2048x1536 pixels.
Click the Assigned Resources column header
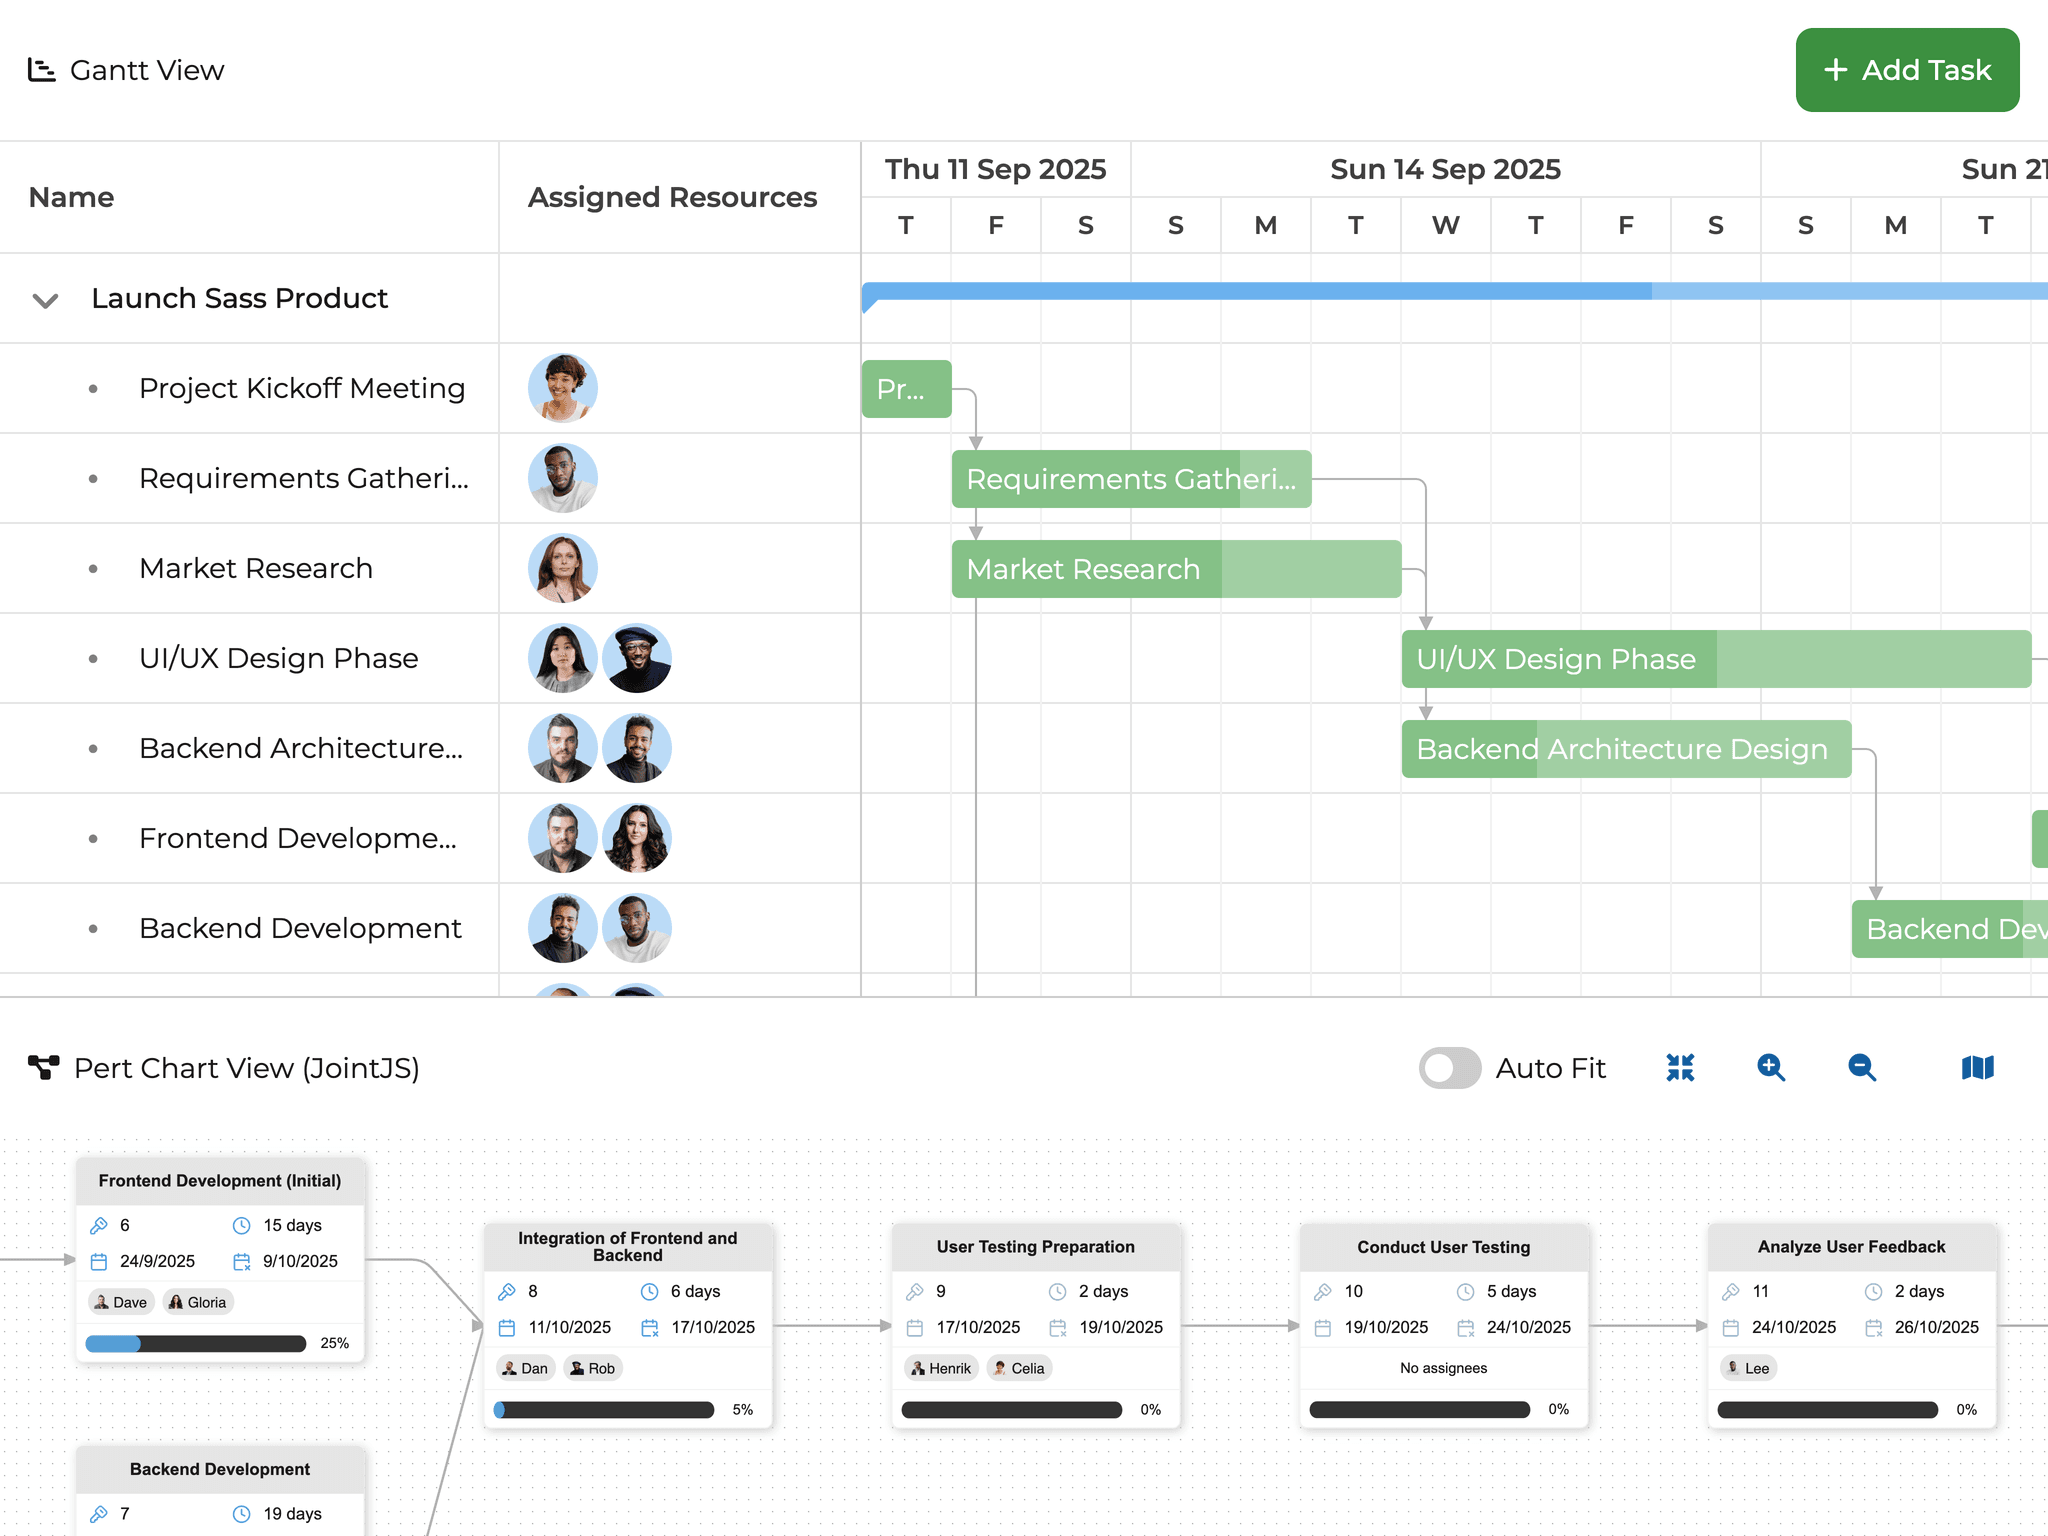672,197
